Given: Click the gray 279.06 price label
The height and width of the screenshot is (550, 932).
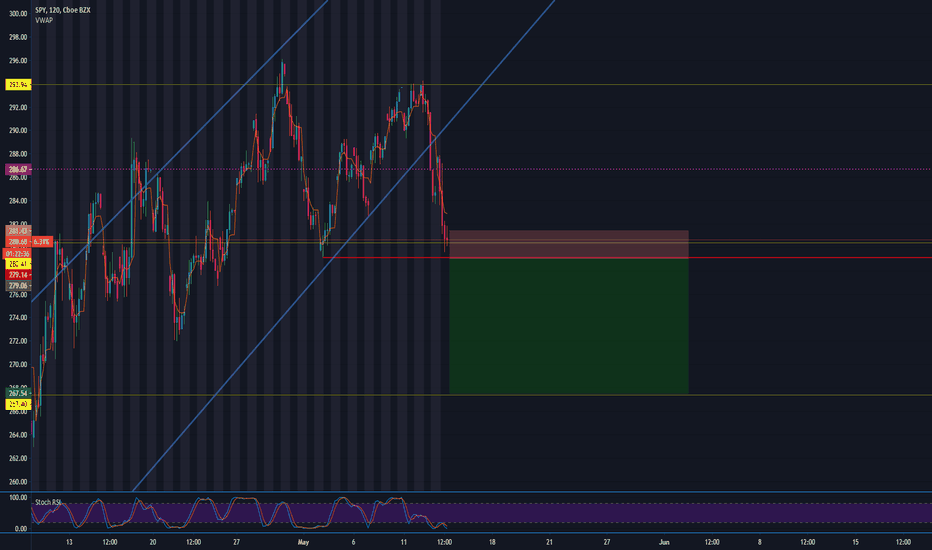Looking at the screenshot, I should click(x=18, y=286).
